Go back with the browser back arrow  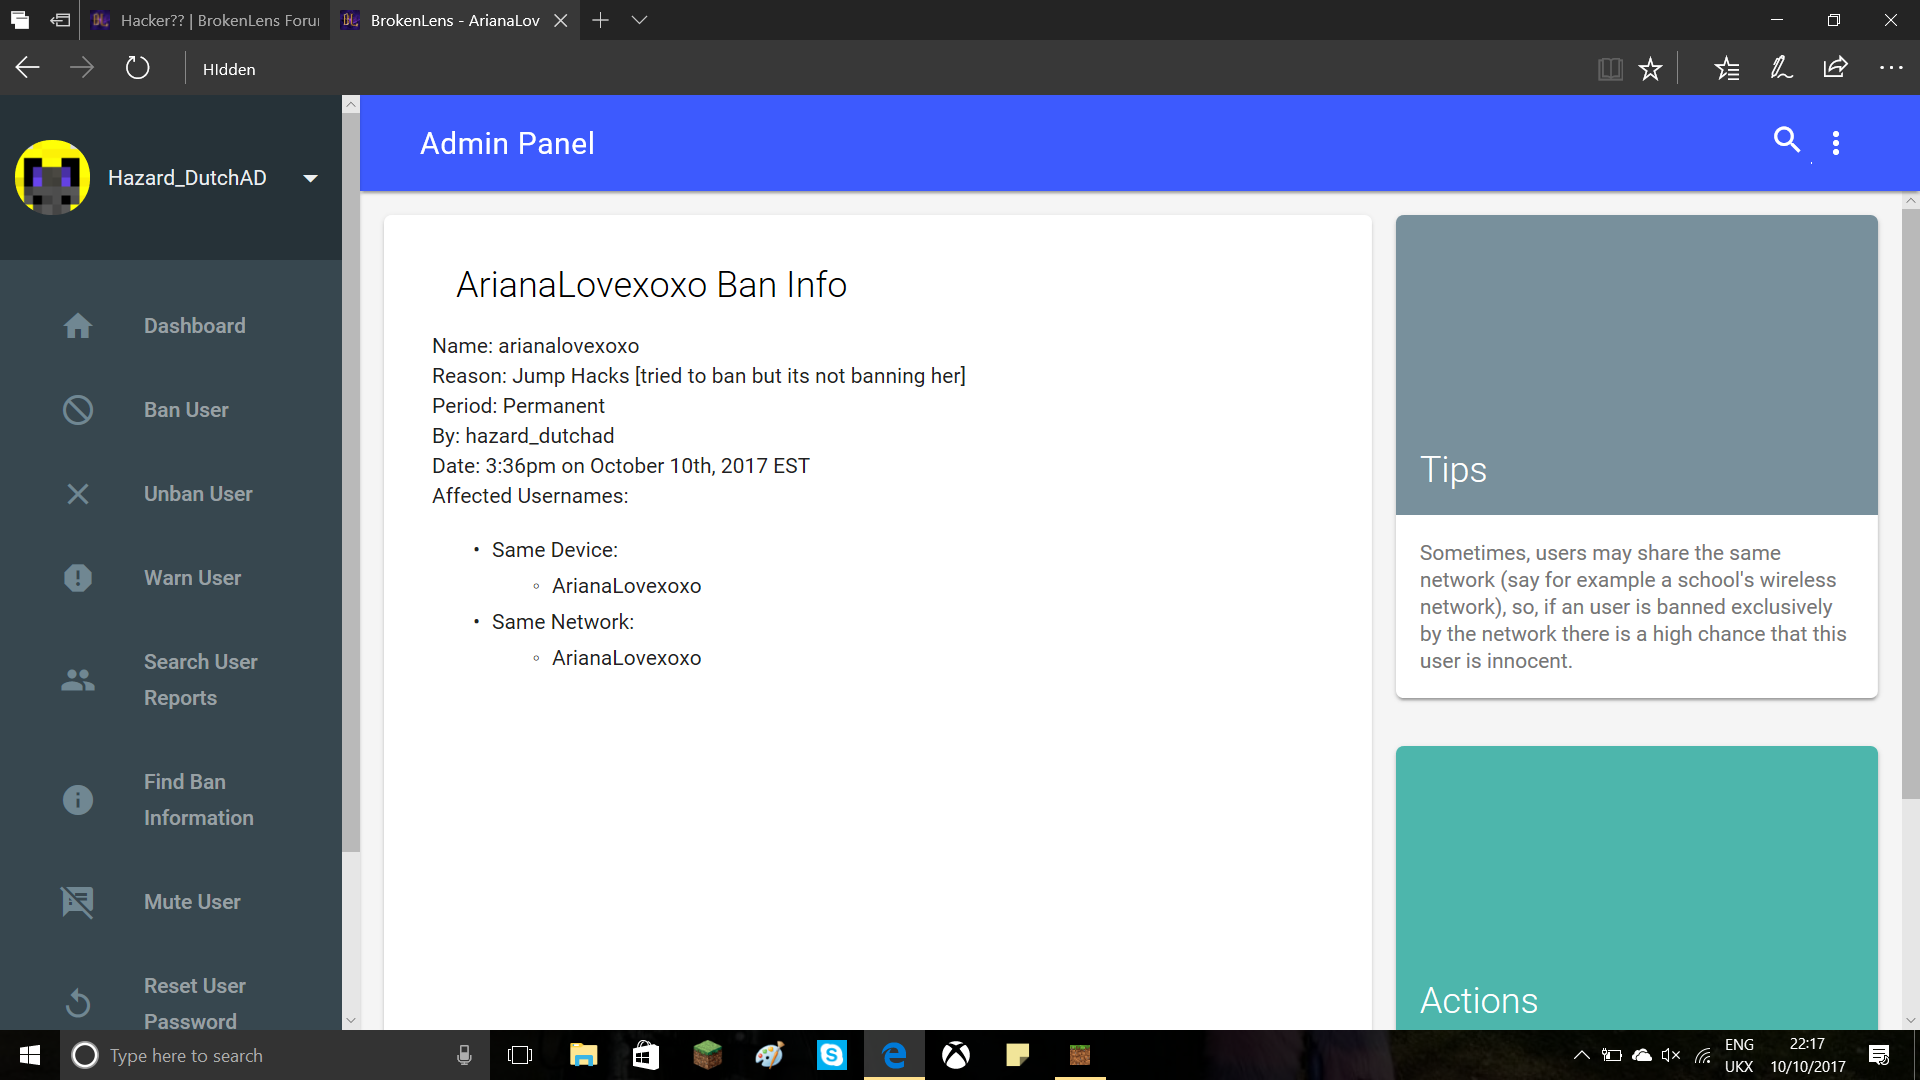click(x=28, y=68)
